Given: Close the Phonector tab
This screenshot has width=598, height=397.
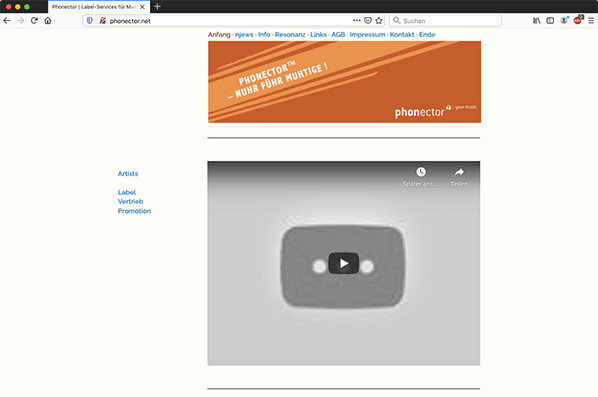Looking at the screenshot, I should click(x=142, y=7).
